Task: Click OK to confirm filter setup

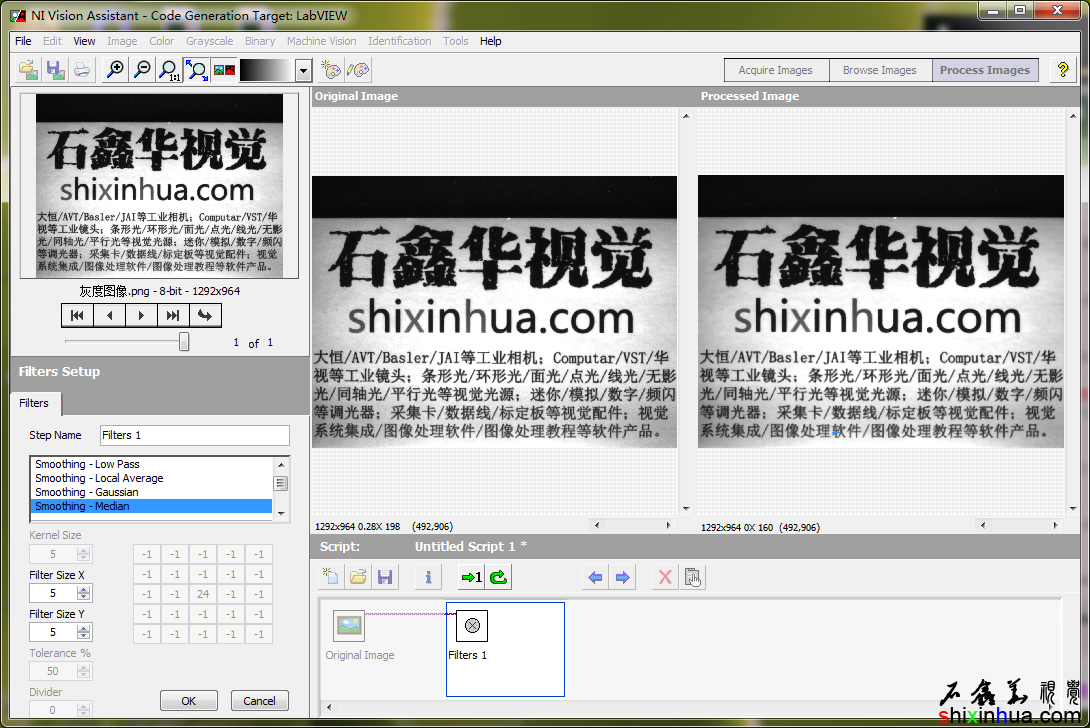Action: coord(188,701)
